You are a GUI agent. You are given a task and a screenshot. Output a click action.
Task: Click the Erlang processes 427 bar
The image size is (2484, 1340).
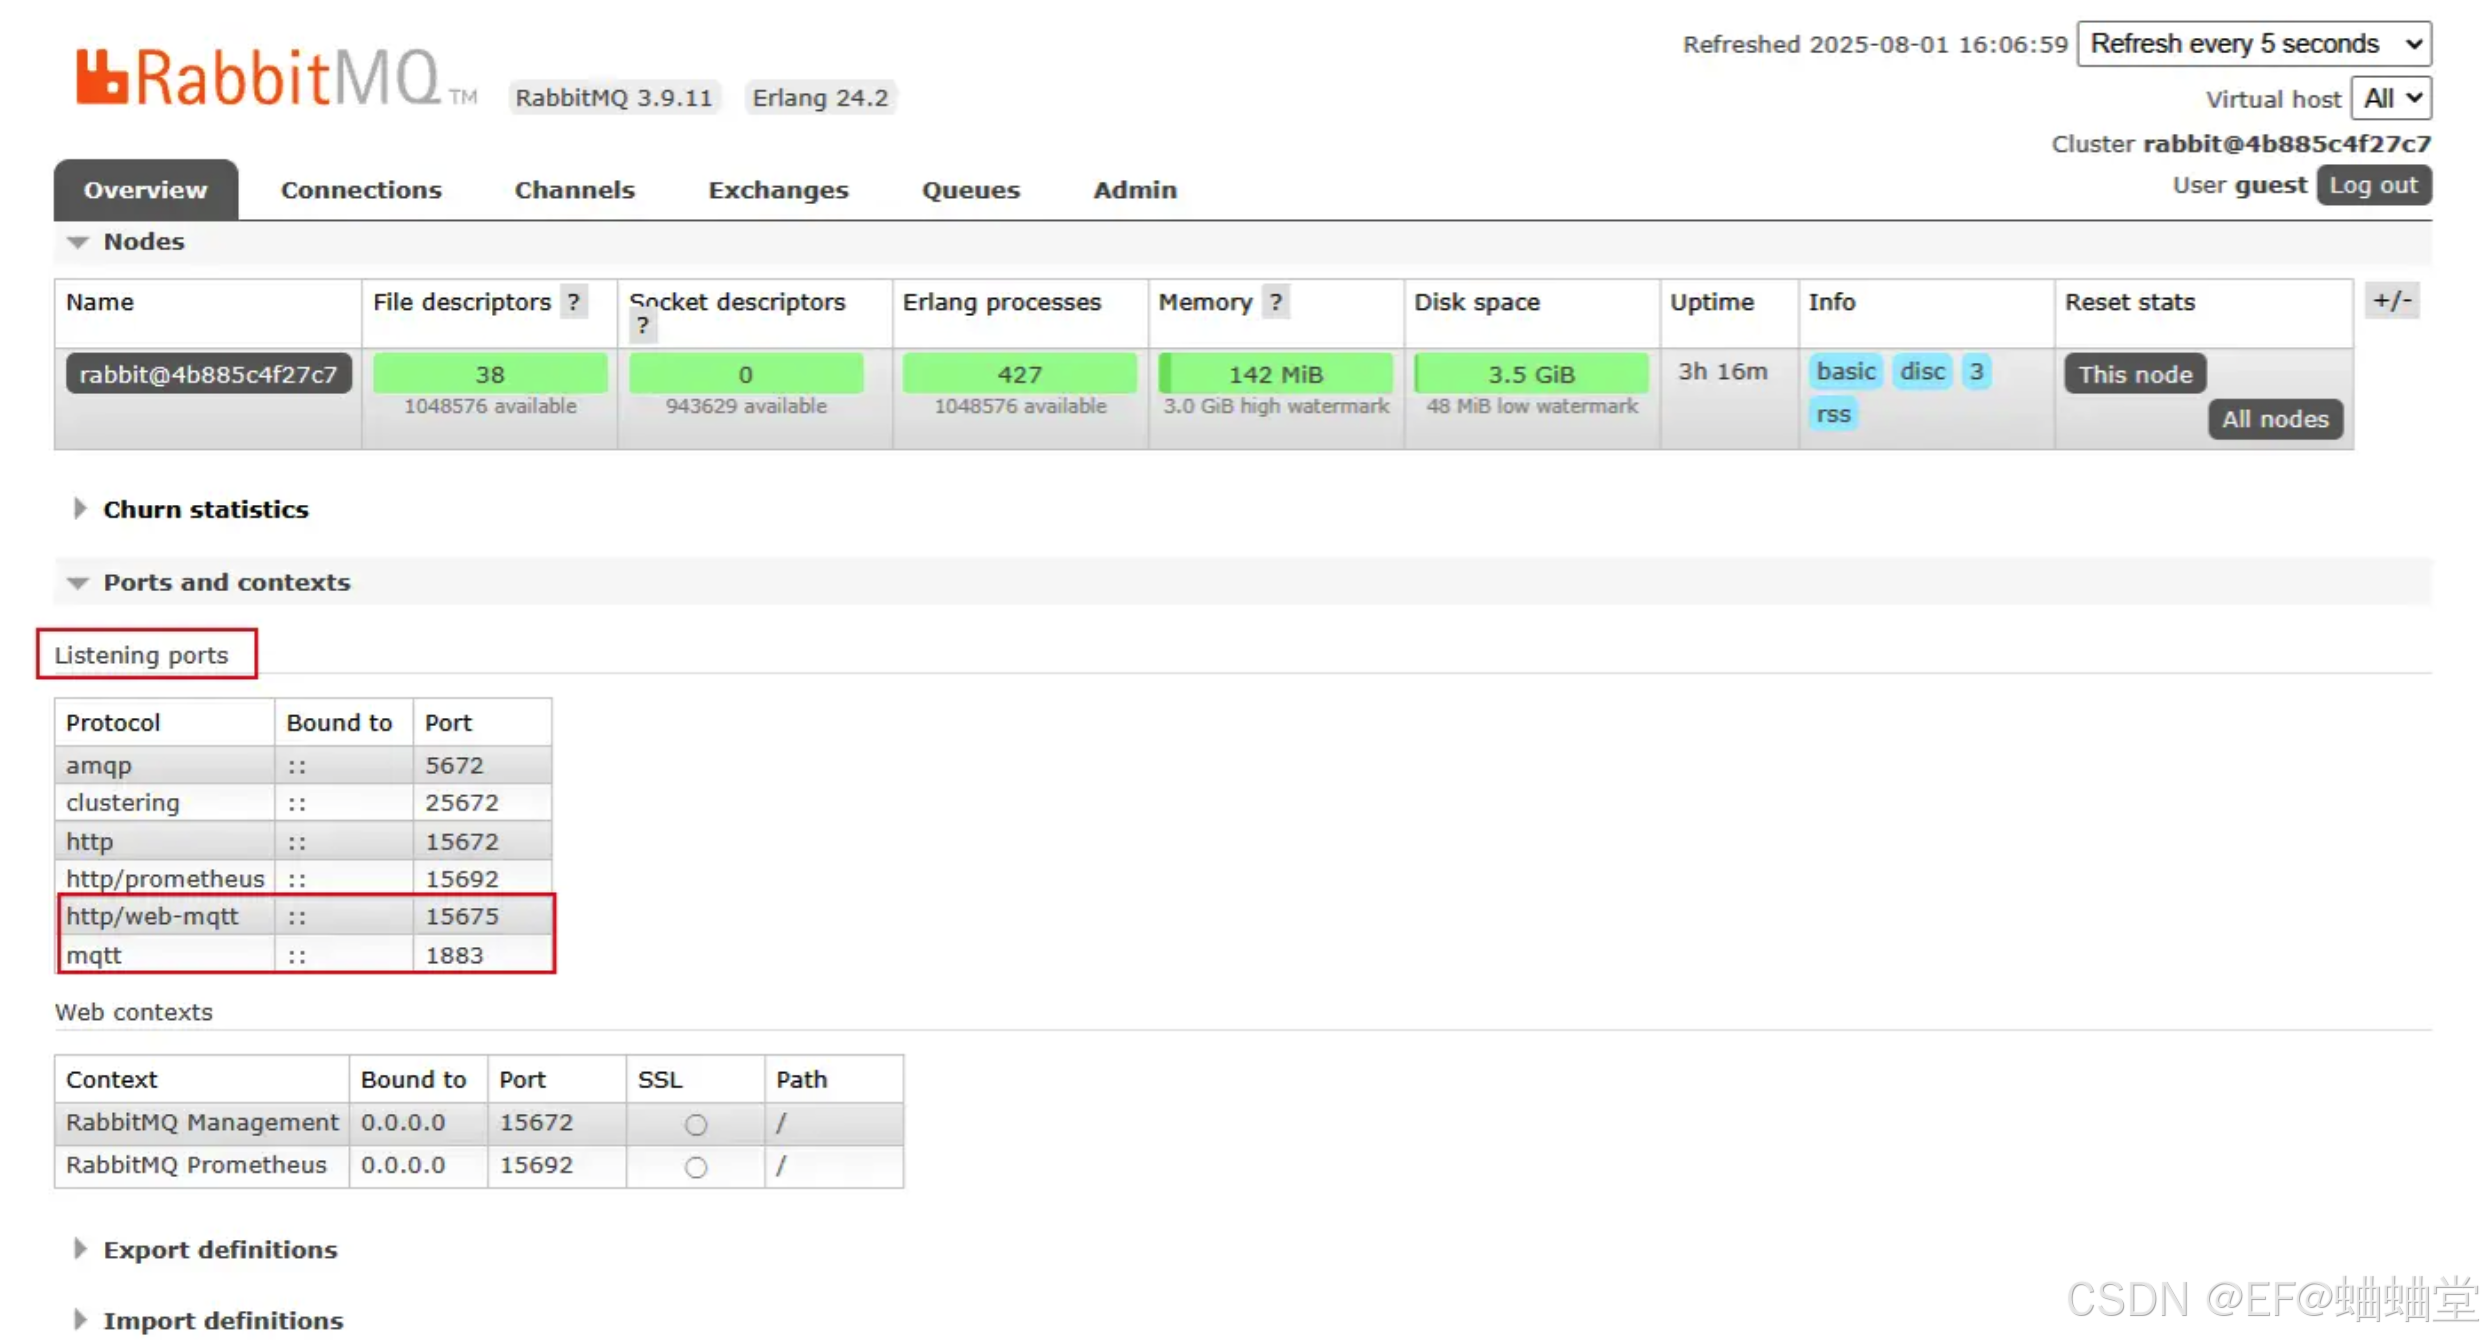(x=1019, y=373)
